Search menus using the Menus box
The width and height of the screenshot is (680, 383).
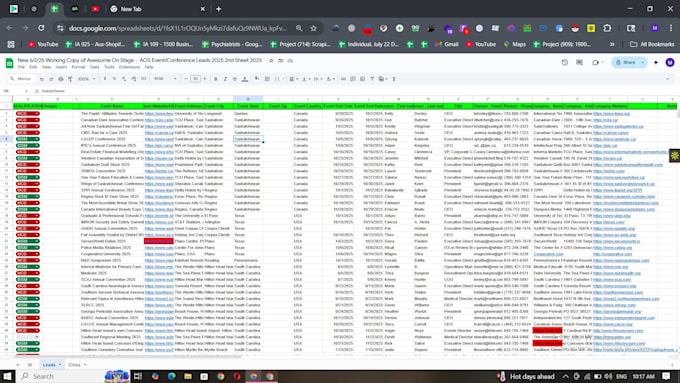tap(20, 79)
